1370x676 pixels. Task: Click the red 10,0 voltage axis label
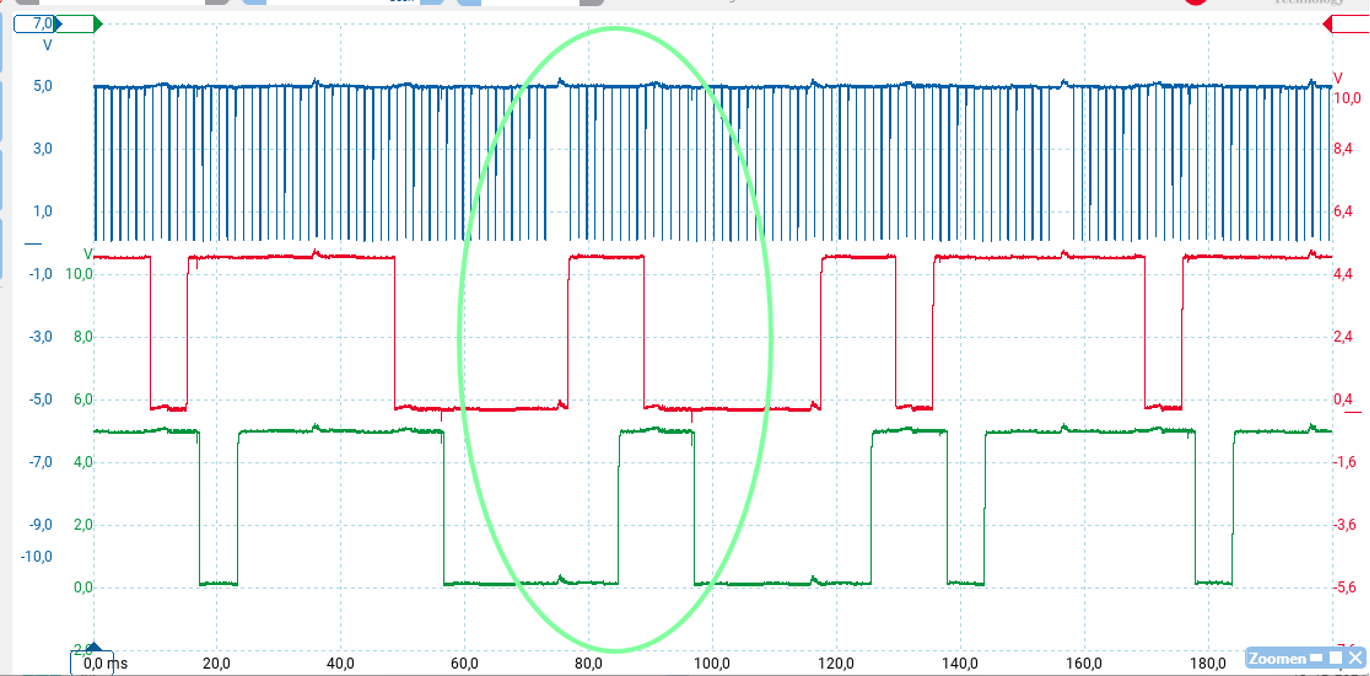pos(1346,98)
